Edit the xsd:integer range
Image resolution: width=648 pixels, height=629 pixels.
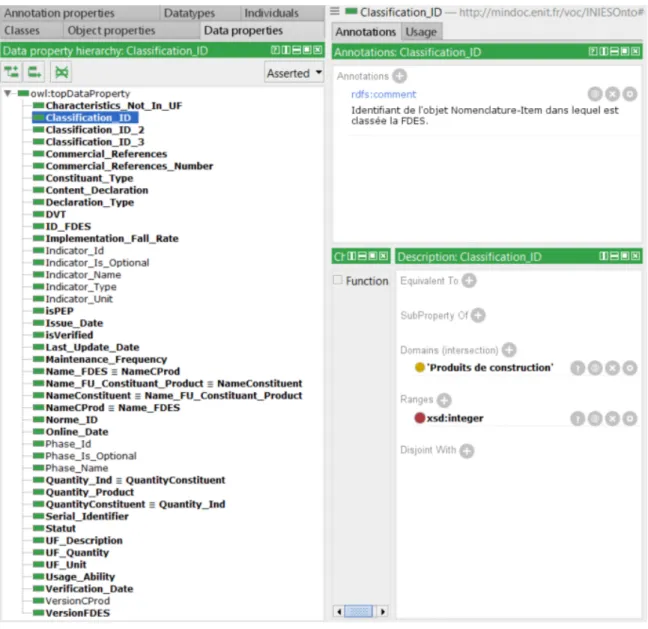(630, 419)
